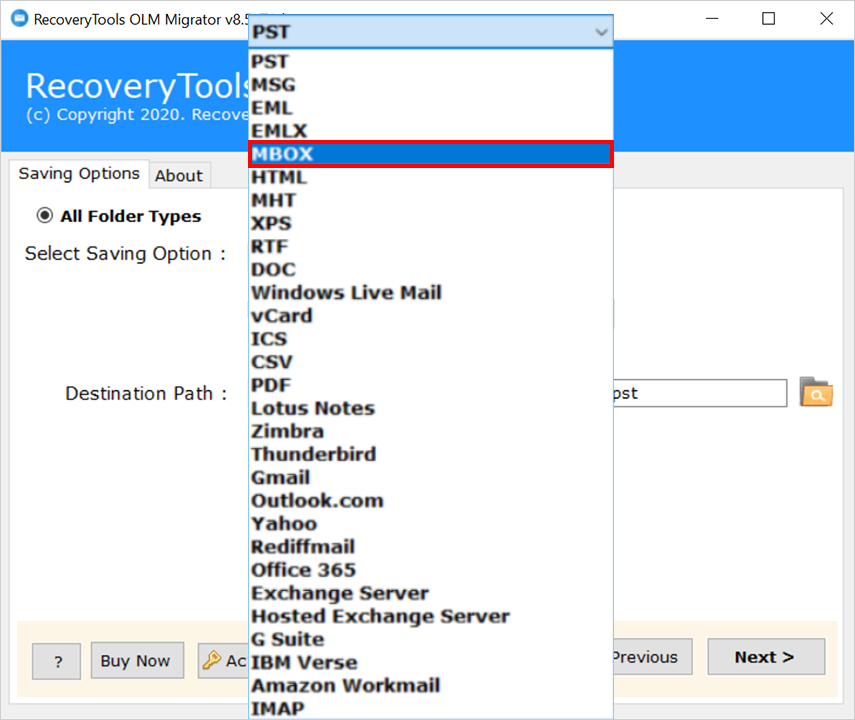Select CSV option in list
The image size is (855, 720).
coord(431,362)
